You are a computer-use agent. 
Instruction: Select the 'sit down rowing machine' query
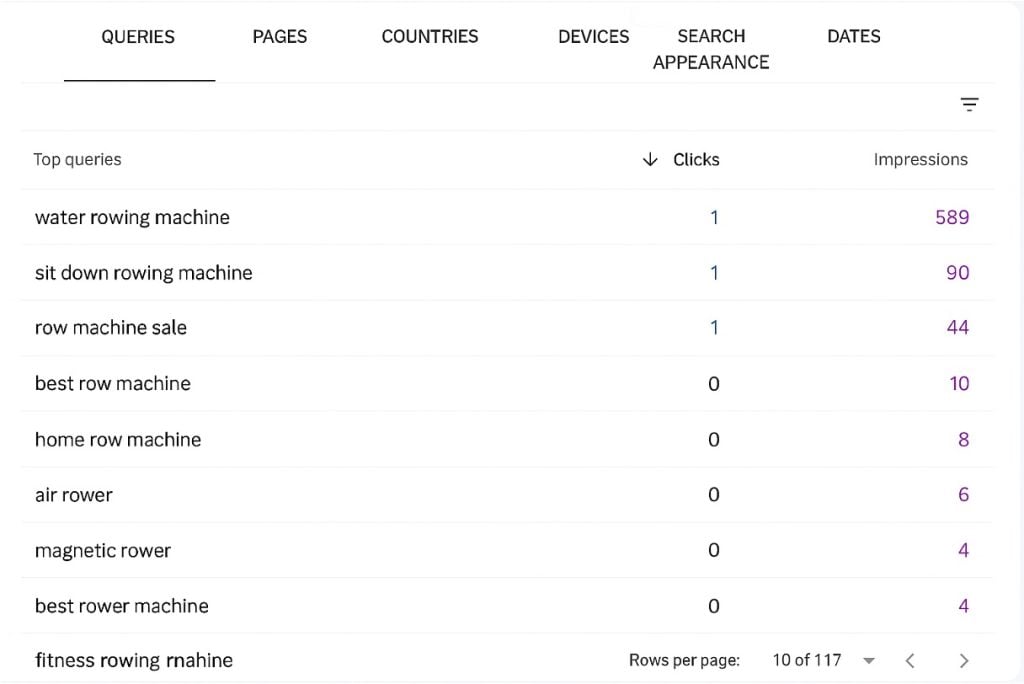pyautogui.click(x=144, y=272)
